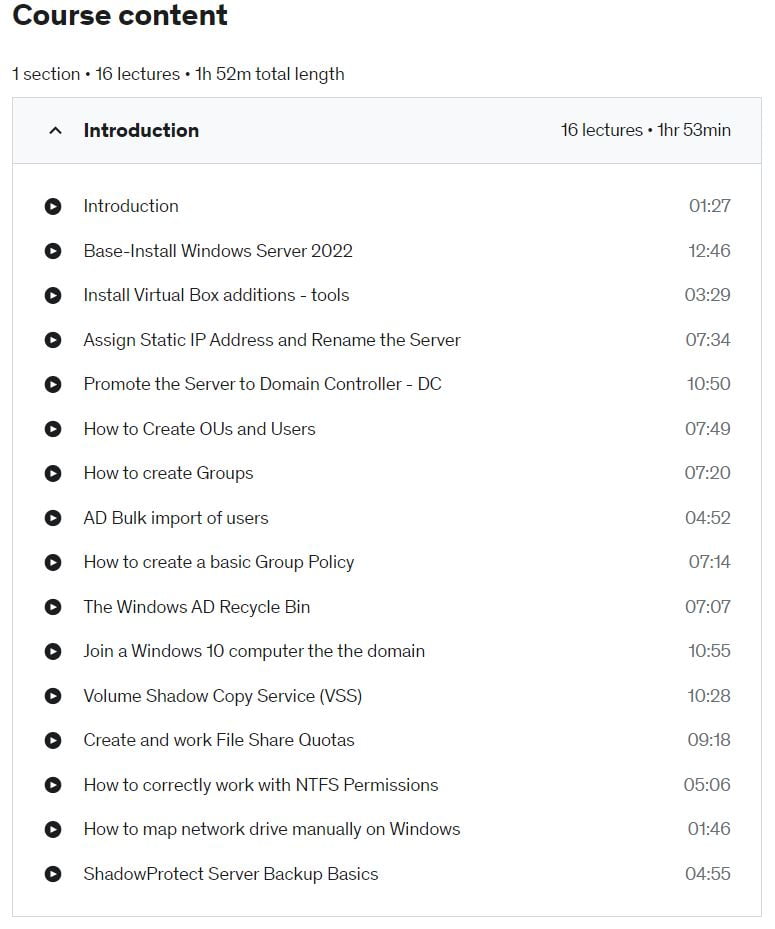The width and height of the screenshot is (775, 929).
Task: Click play icon beside Introduction lecture
Action: point(53,206)
